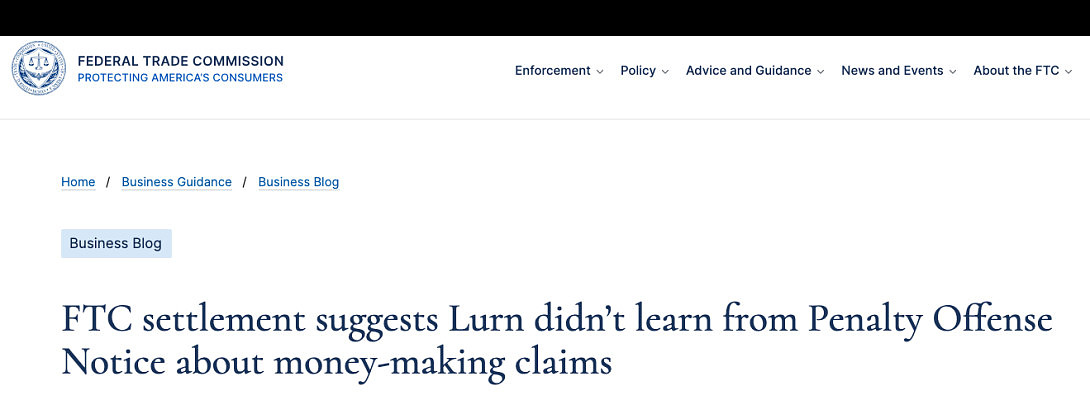Click the Advice and Guidance chevron arrow

pos(821,72)
